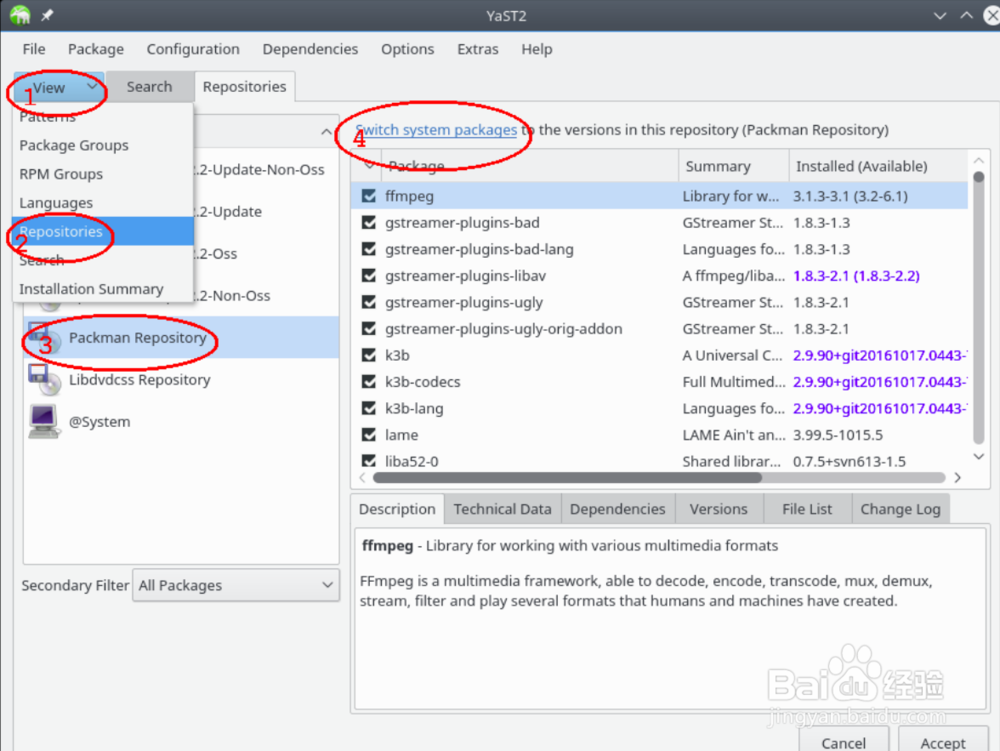1000x751 pixels.
Task: Click the package list scroll-up arrow
Action: [x=979, y=160]
